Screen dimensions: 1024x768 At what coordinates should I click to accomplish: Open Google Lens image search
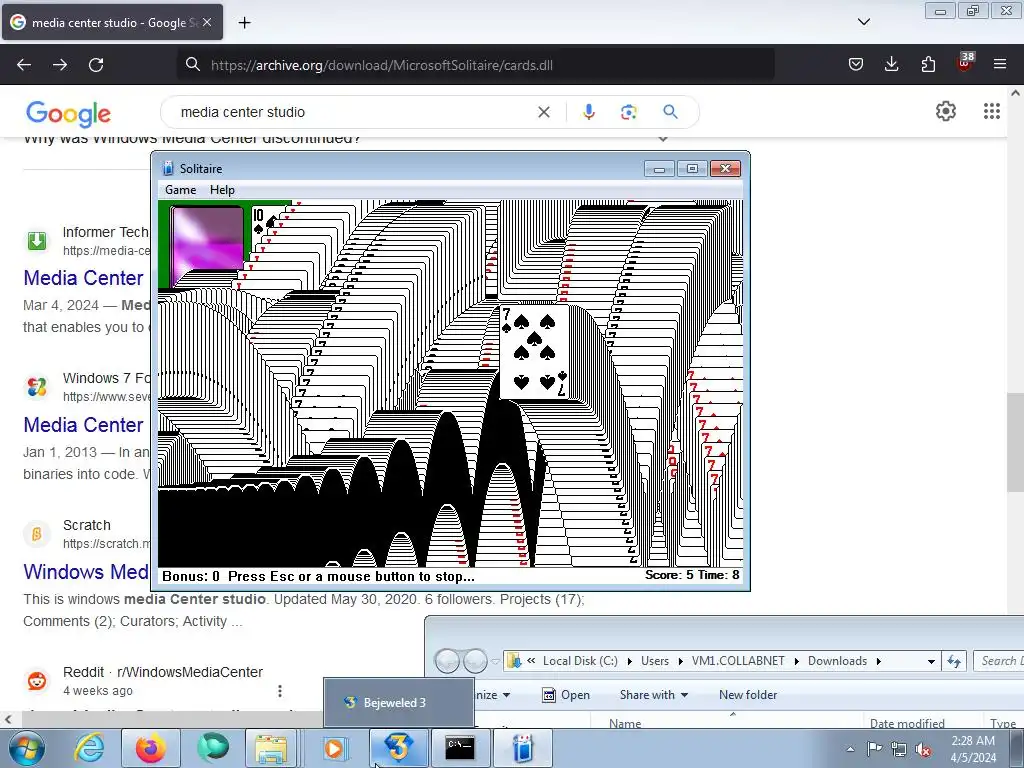[629, 112]
